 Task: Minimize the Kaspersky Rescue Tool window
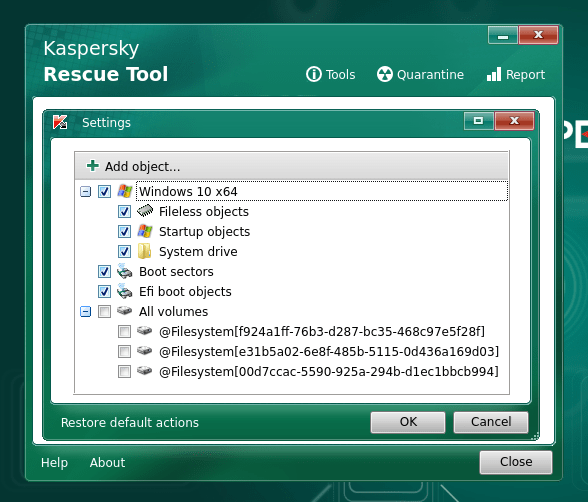[x=503, y=36]
